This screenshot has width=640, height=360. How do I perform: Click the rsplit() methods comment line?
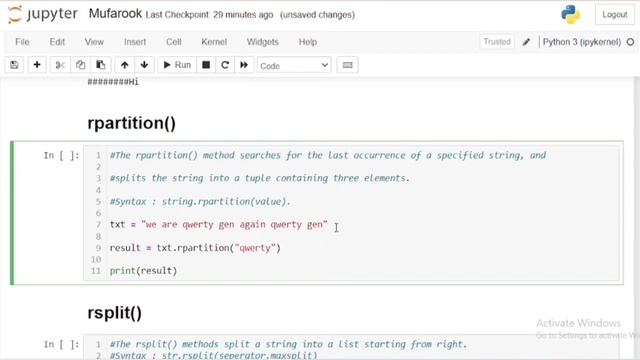tap(288, 344)
